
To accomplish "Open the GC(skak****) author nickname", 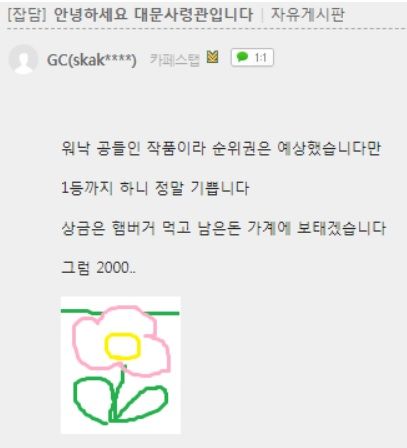I will [x=92, y=60].
